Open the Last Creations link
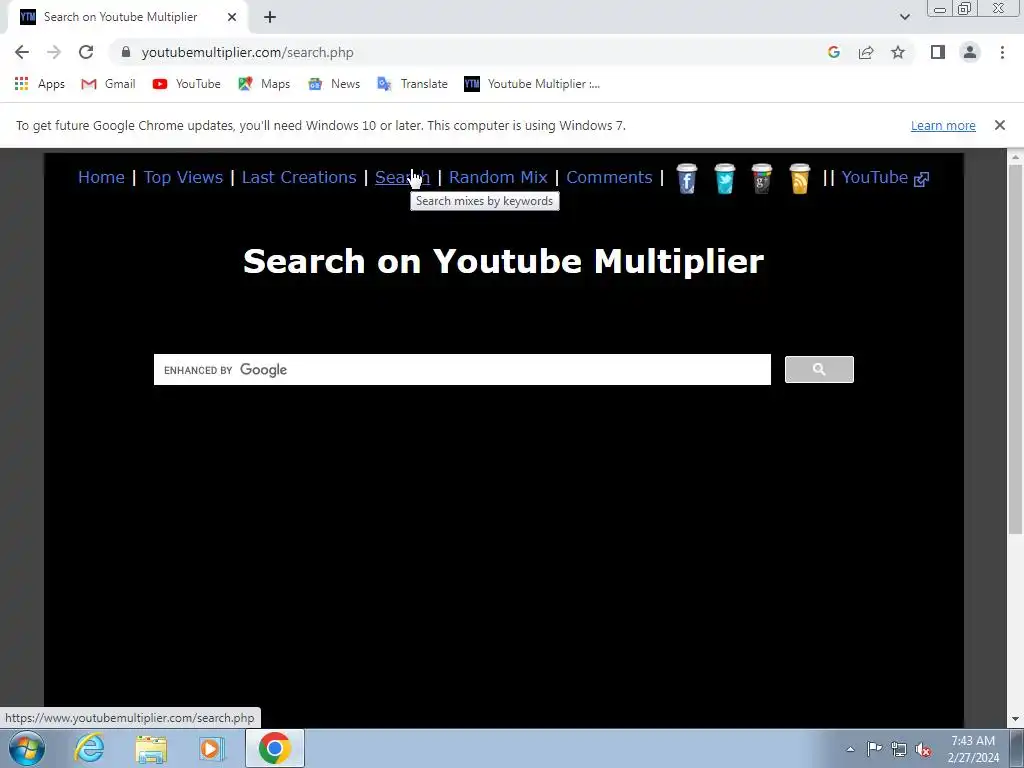 299,177
